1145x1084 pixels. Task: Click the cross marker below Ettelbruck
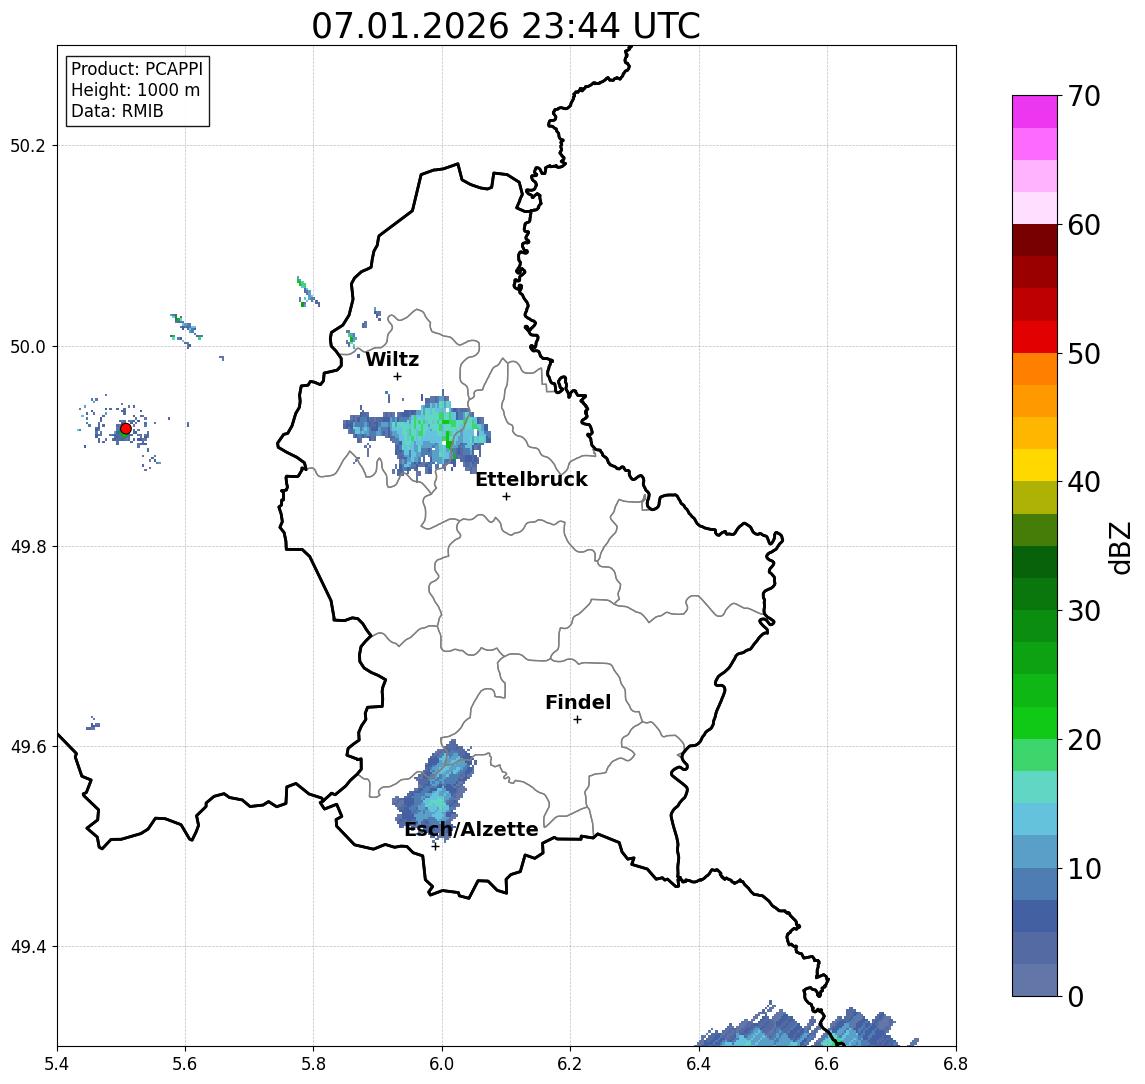(x=506, y=497)
